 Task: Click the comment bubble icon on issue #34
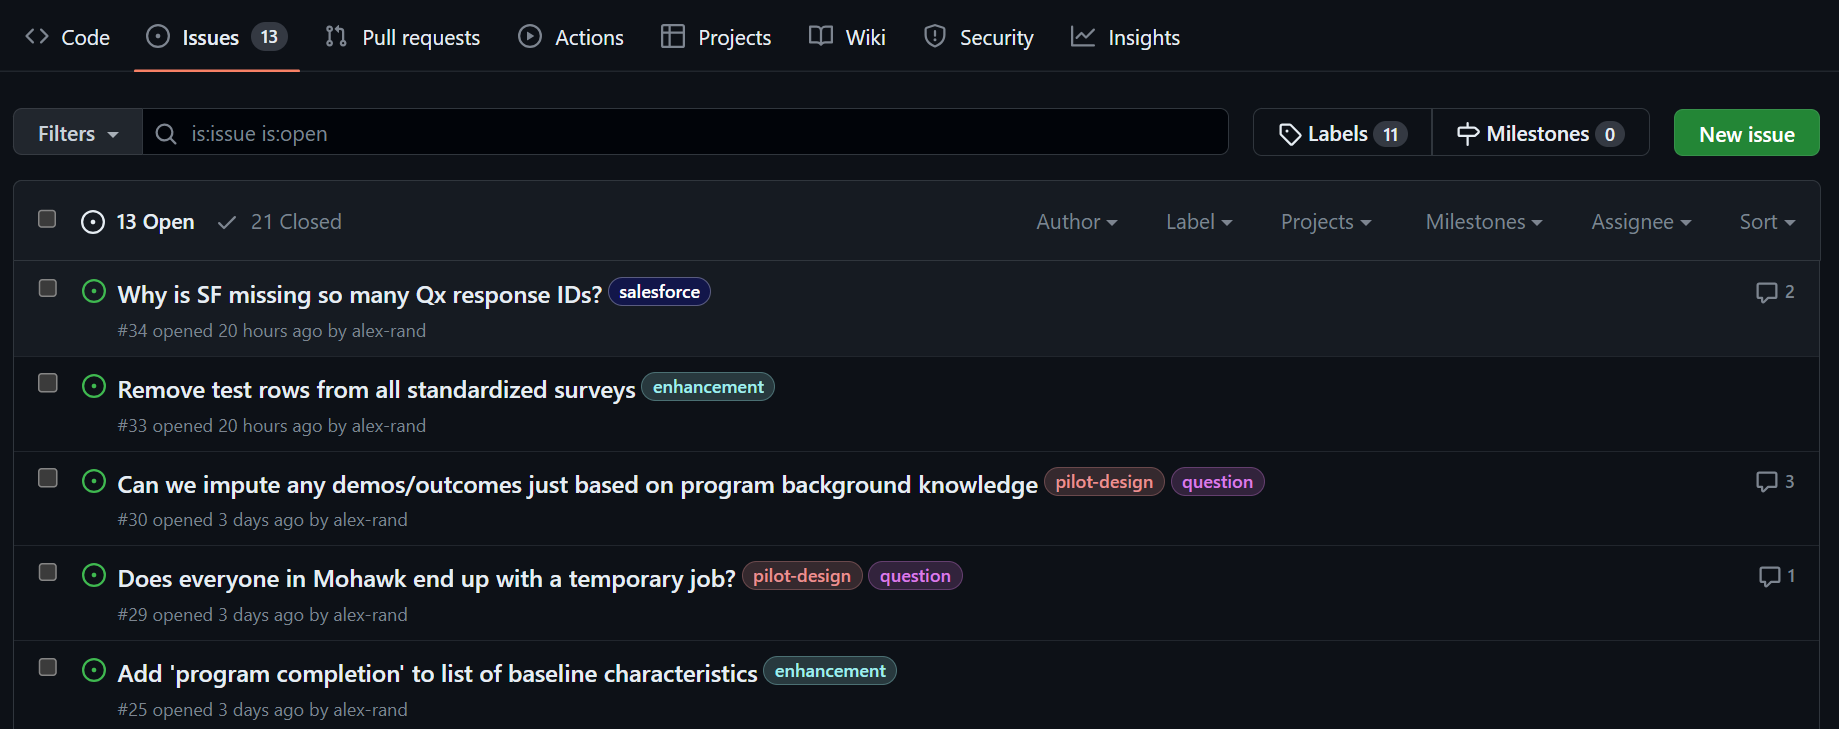pyautogui.click(x=1766, y=292)
